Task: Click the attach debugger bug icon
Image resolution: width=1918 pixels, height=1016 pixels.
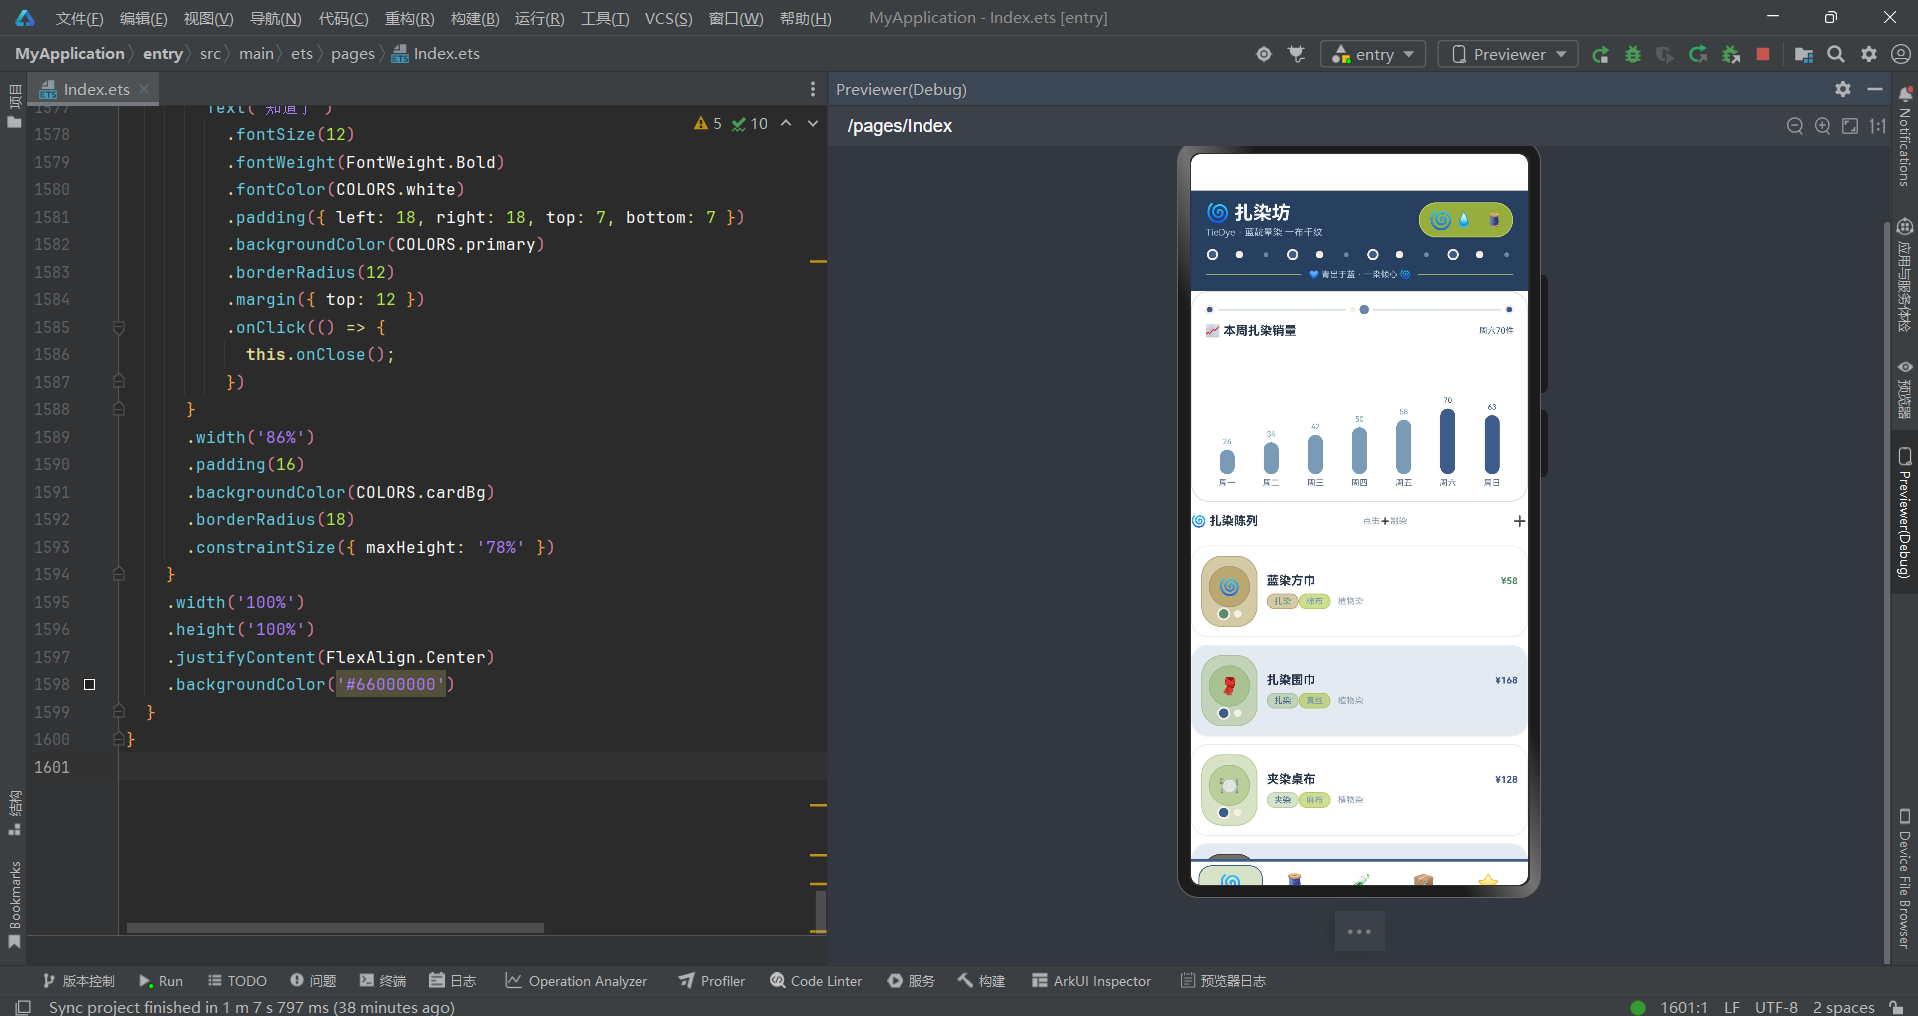Action: pos(1731,54)
